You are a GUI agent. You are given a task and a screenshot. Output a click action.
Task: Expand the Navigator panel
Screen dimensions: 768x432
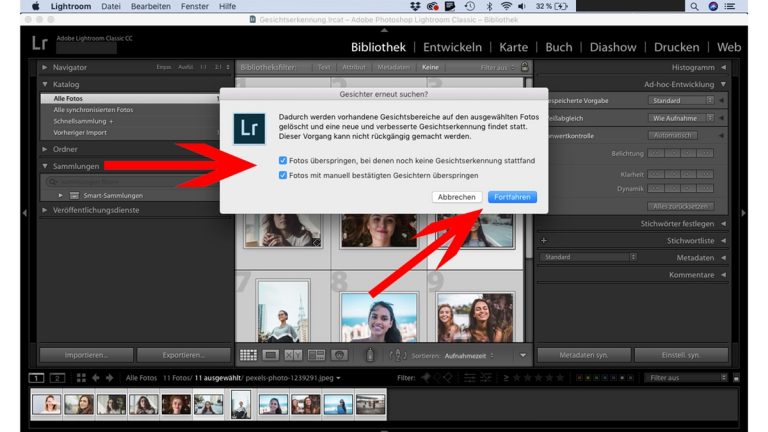point(45,67)
